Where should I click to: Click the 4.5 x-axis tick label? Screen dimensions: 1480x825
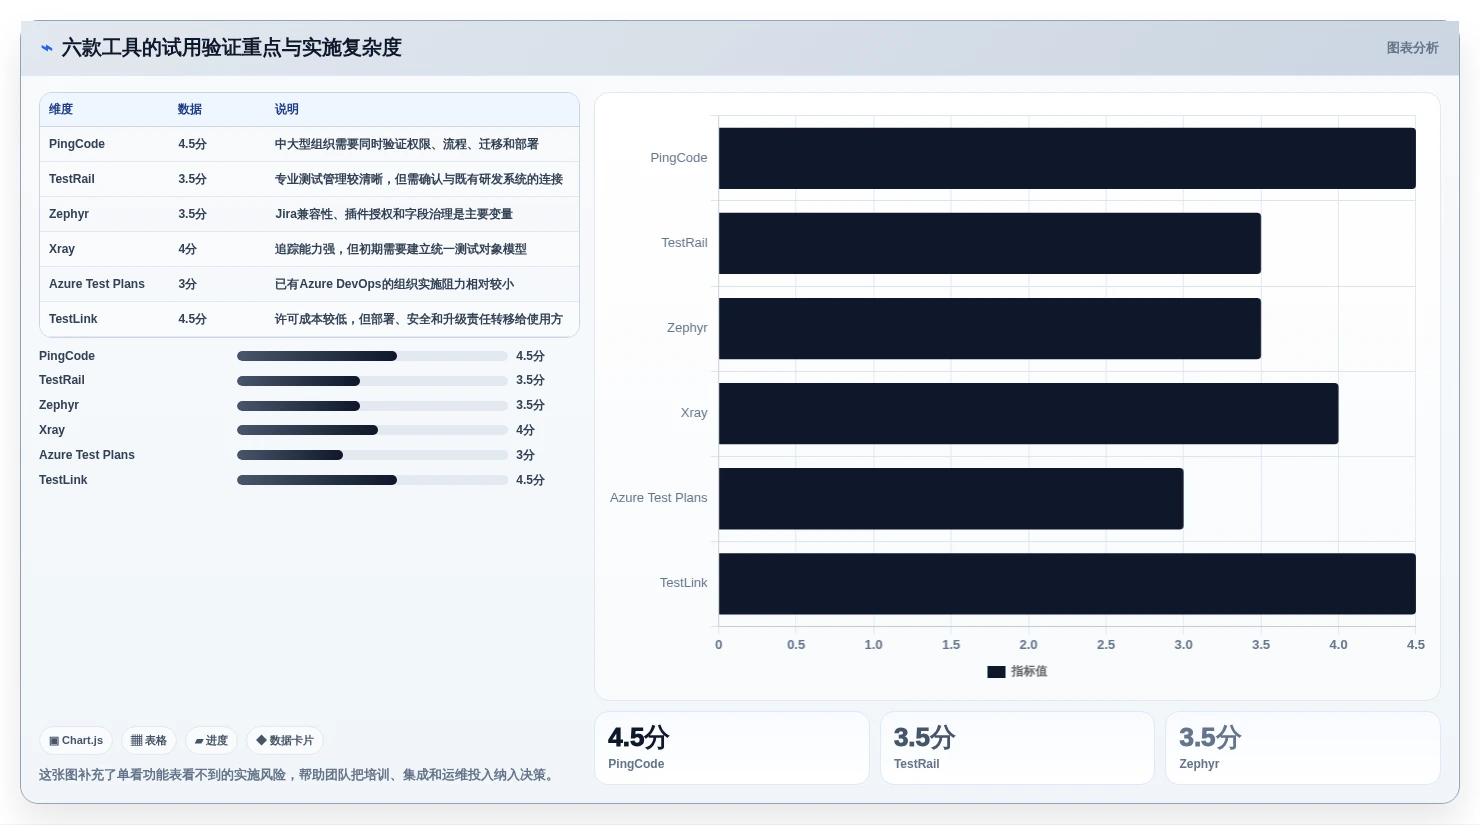[x=1416, y=645]
